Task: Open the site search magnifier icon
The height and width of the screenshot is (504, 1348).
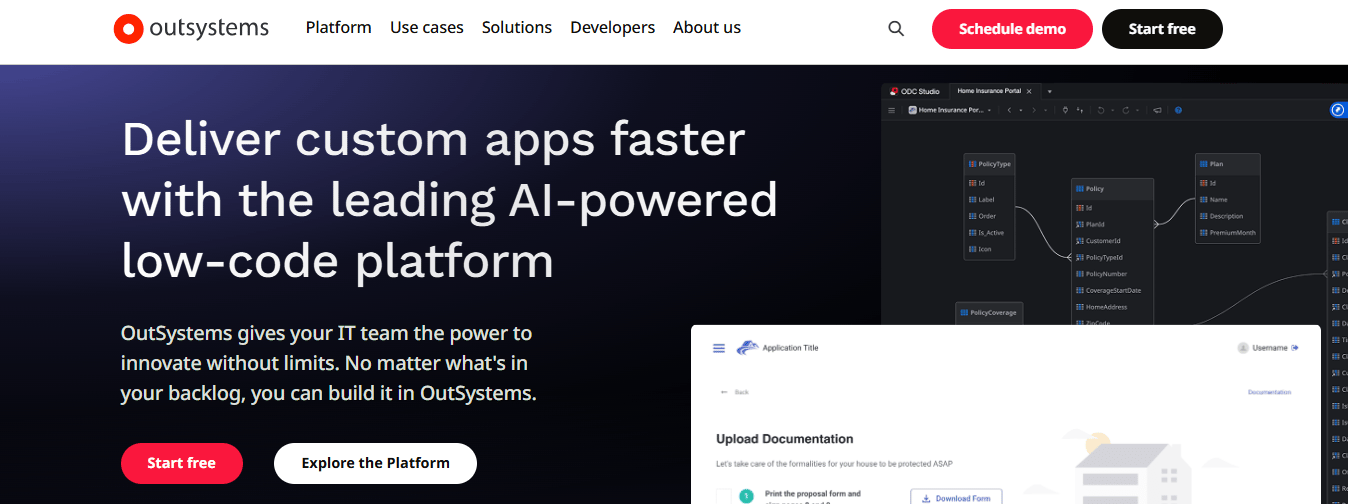Action: click(896, 29)
